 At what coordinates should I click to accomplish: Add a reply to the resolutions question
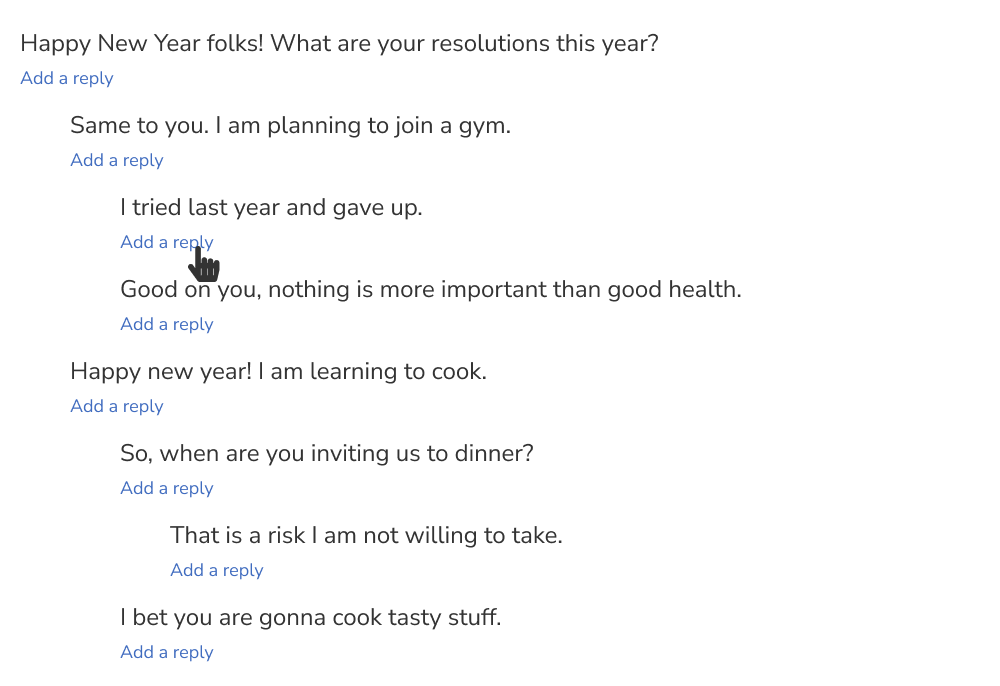67,78
